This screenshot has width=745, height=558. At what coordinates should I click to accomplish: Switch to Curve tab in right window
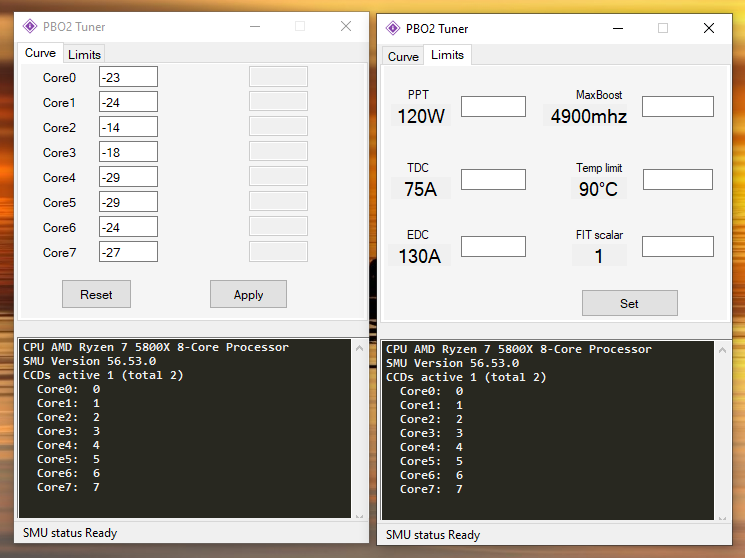pos(403,57)
